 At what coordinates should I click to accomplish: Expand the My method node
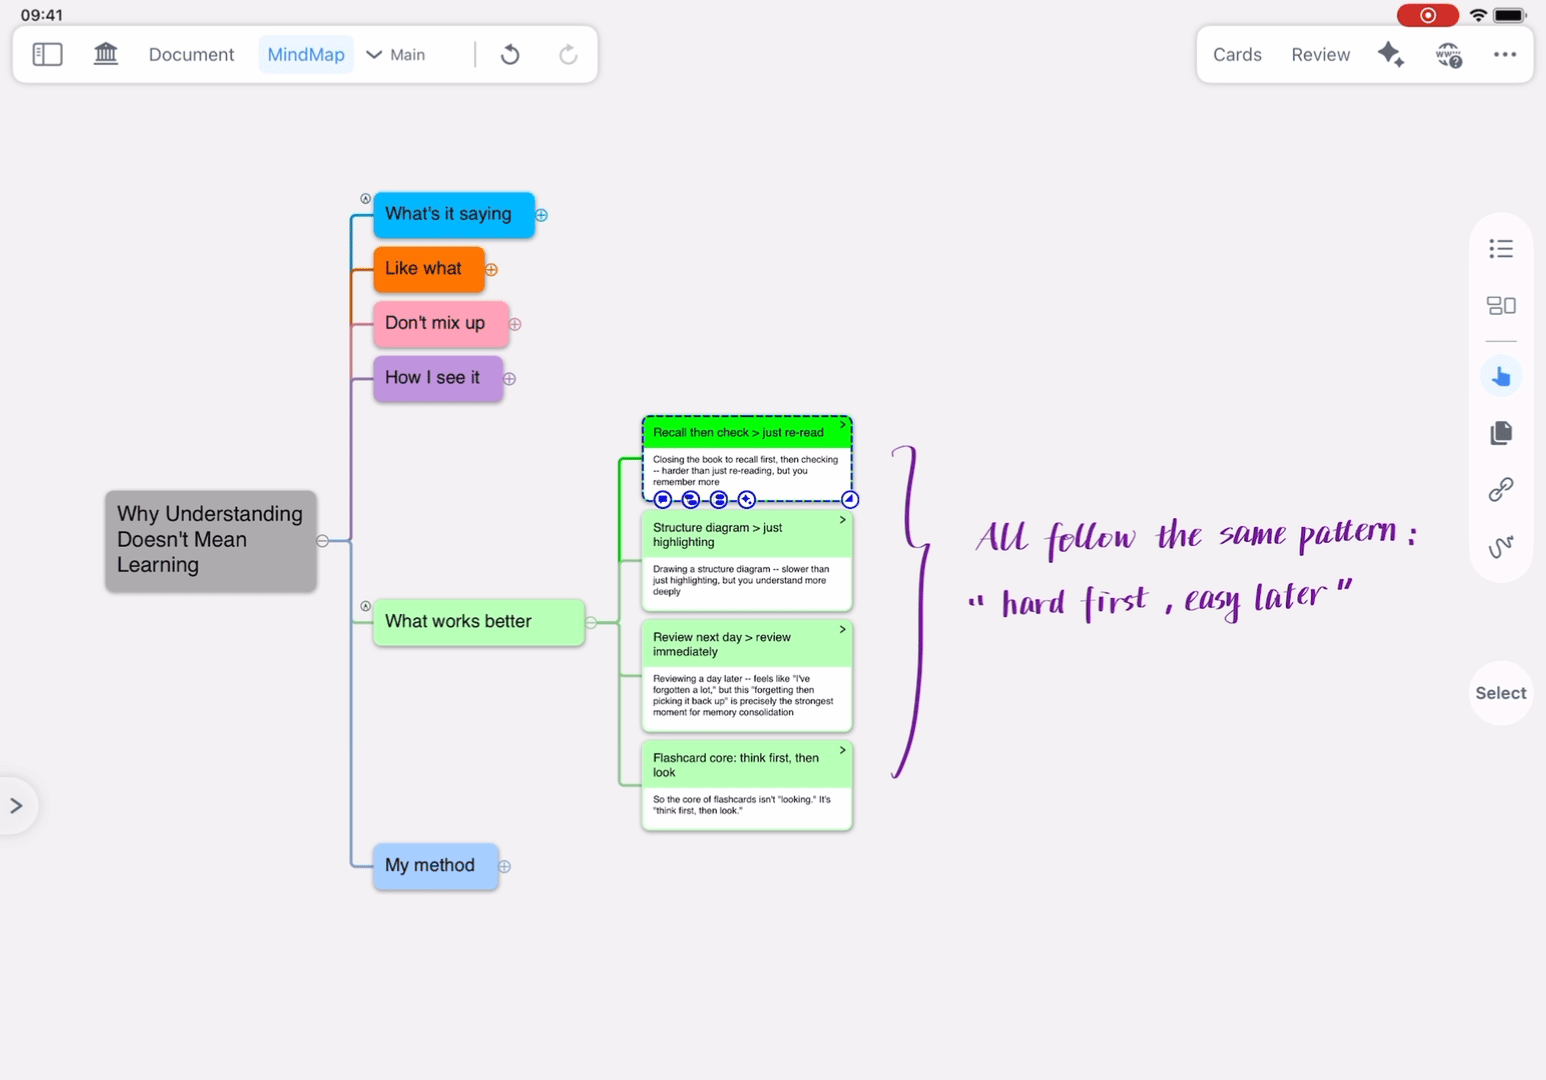click(505, 867)
